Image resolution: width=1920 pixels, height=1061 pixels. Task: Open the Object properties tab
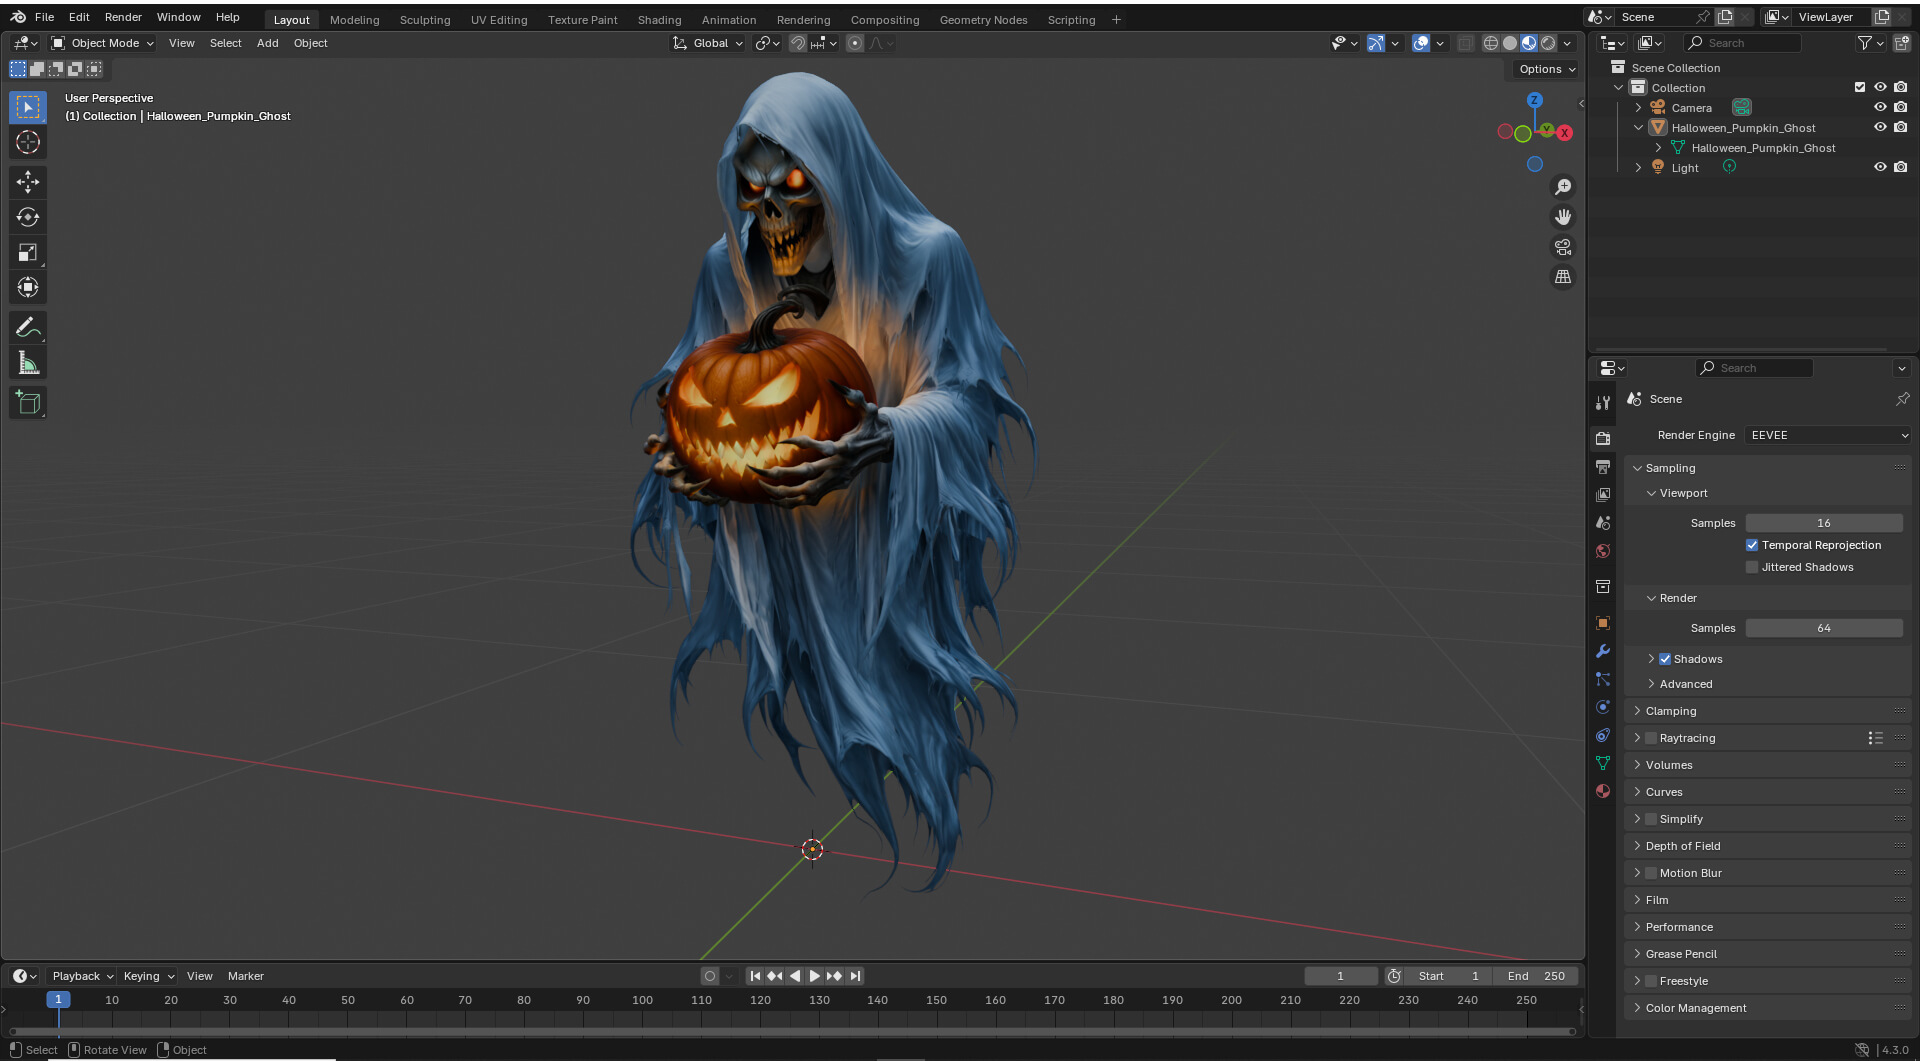(x=1603, y=623)
